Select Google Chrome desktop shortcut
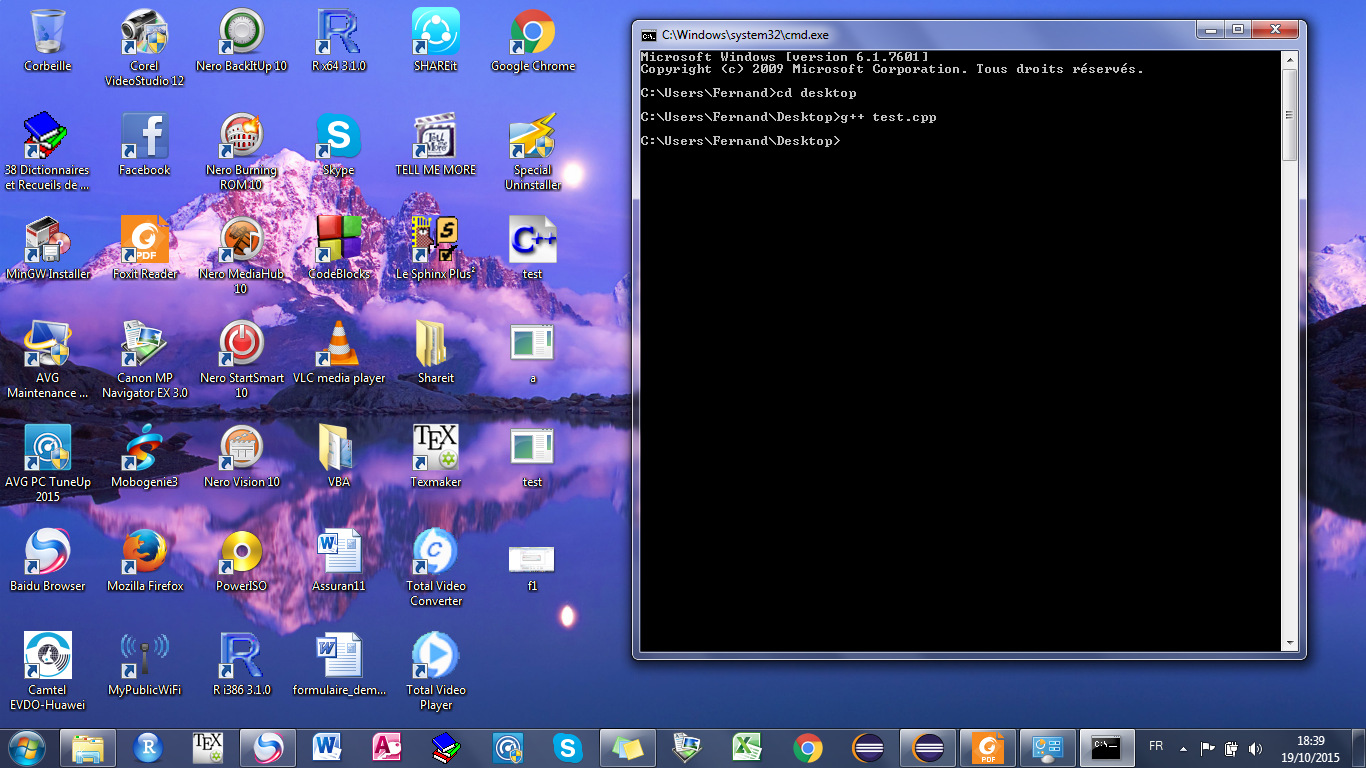This screenshot has height=768, width=1366. point(533,40)
